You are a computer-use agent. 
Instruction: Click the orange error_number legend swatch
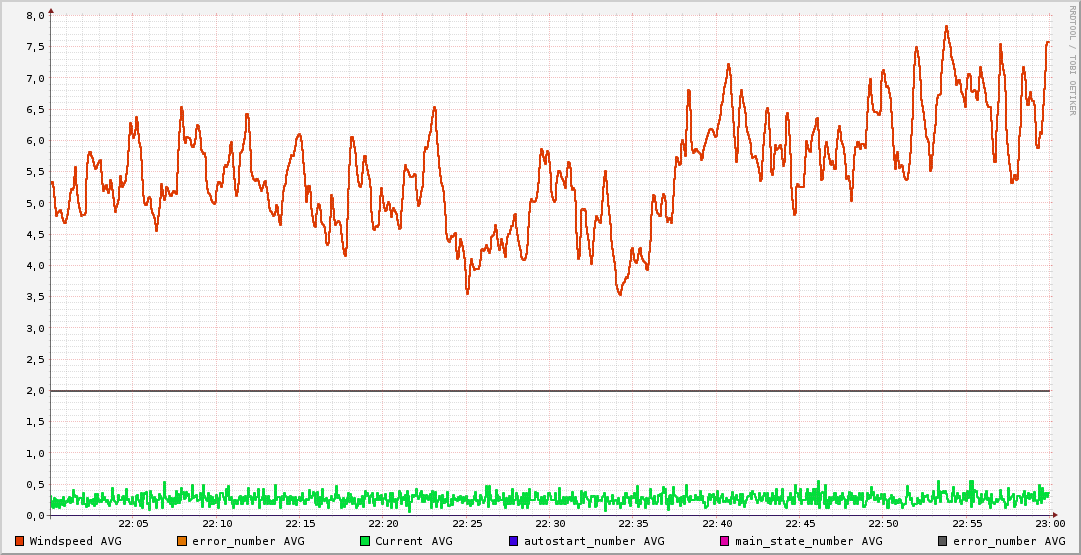tap(182, 541)
